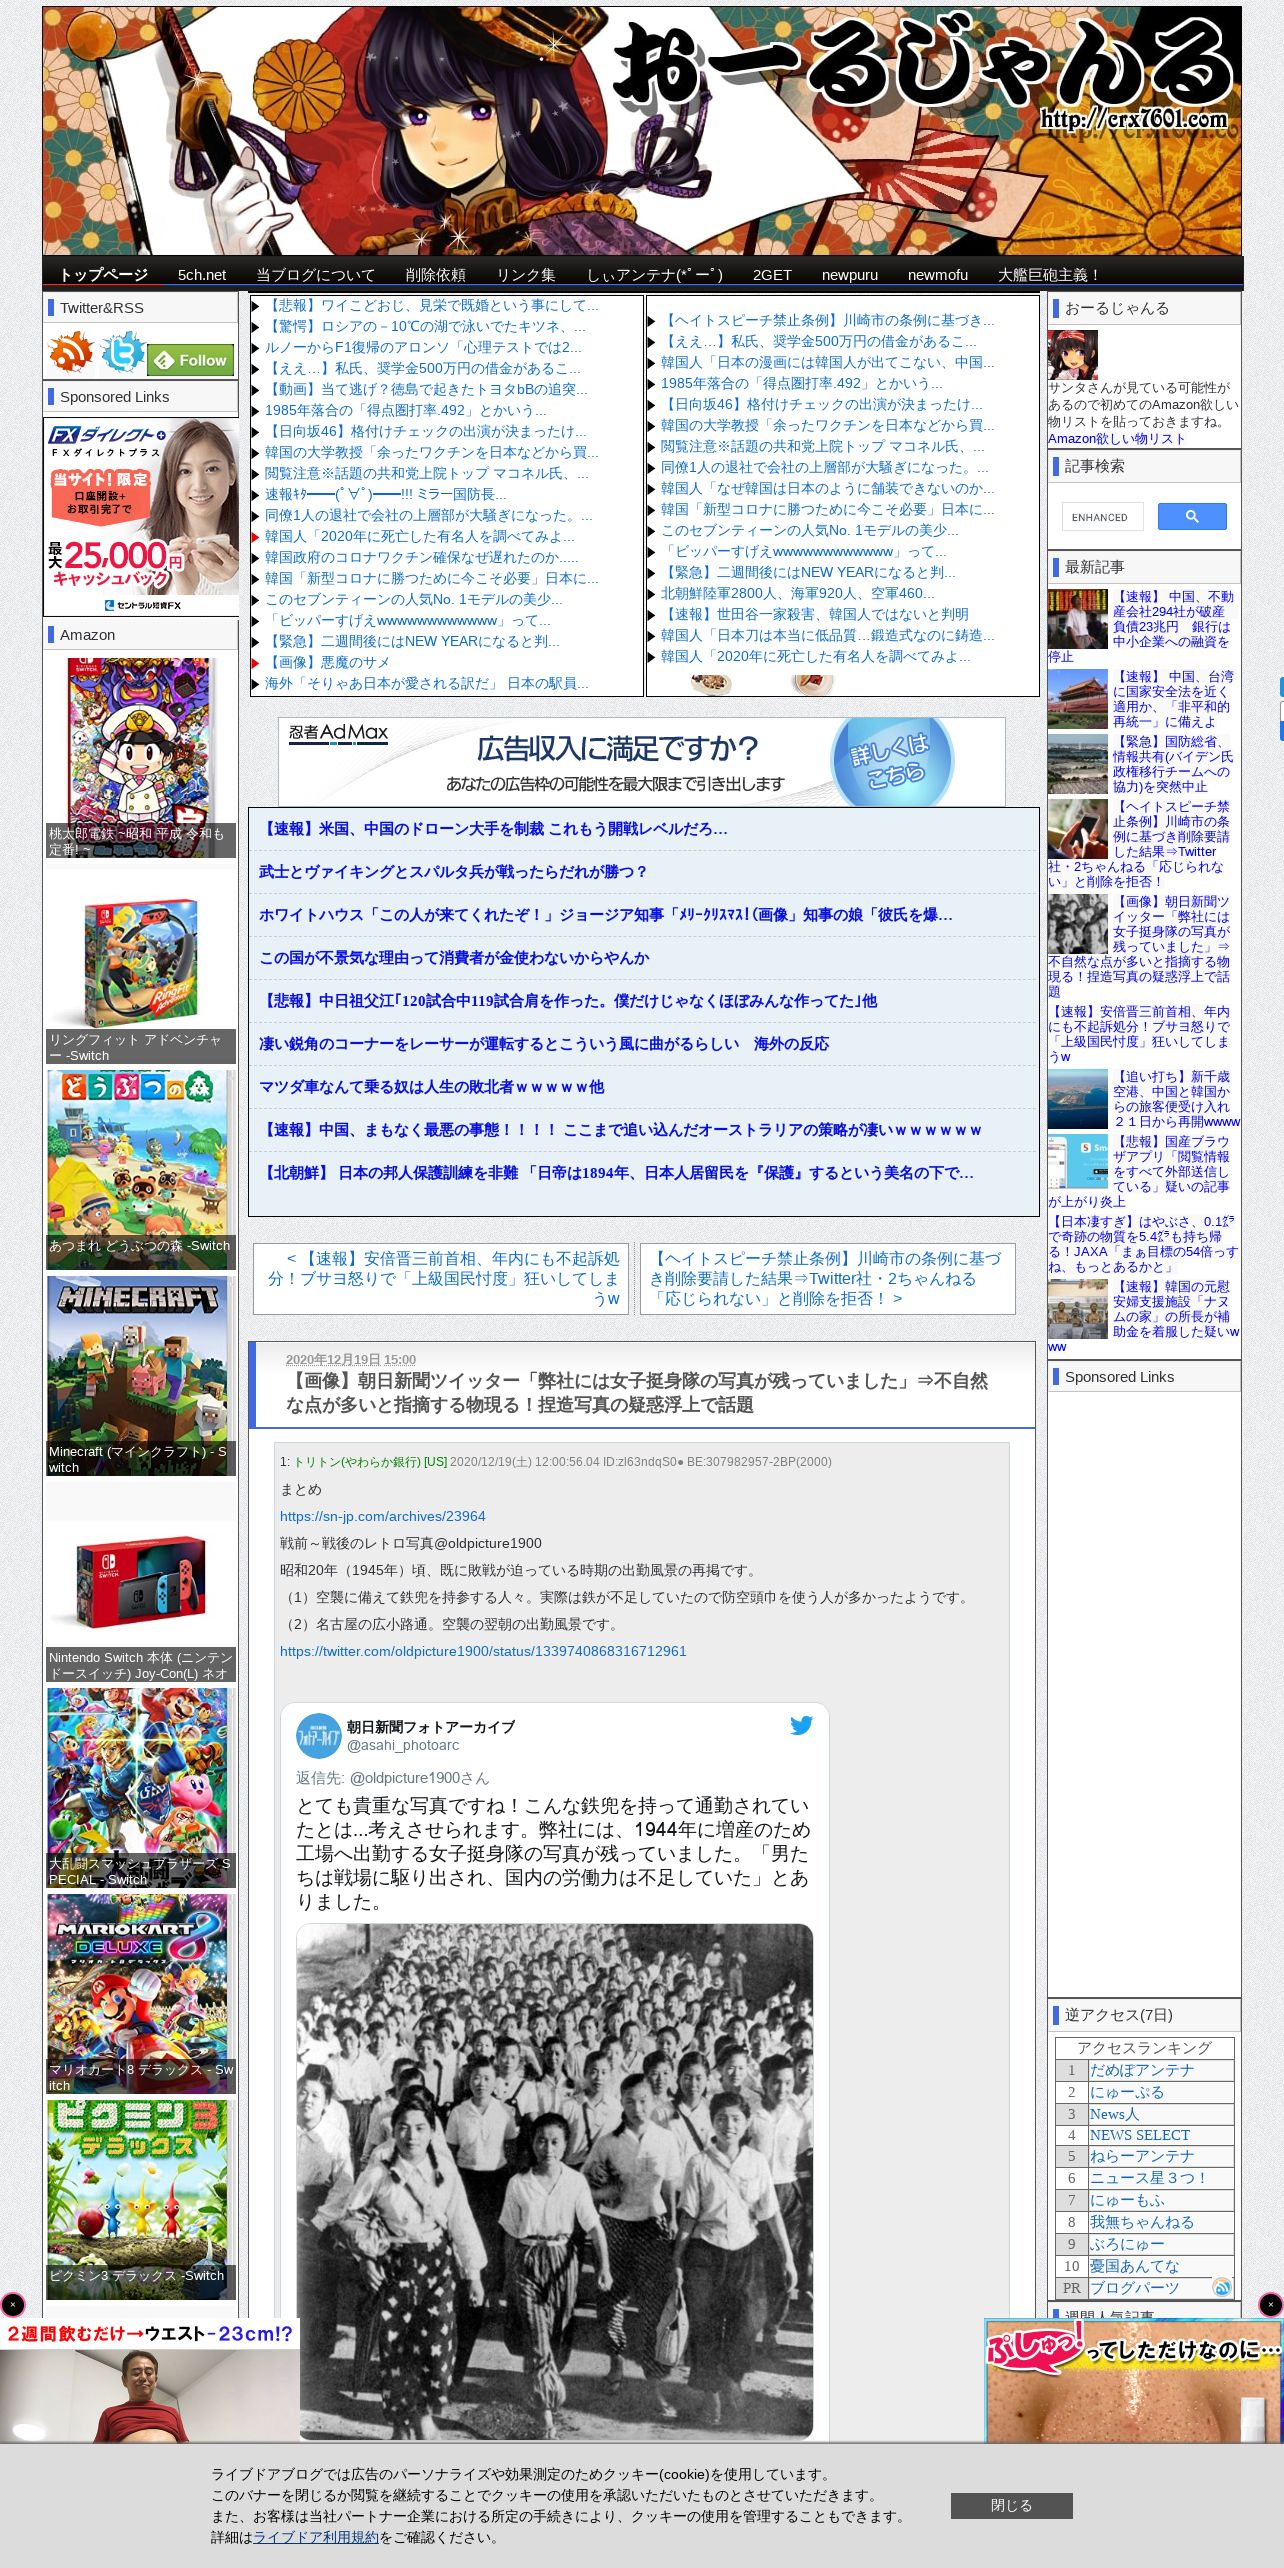Click the Twitter logo in the embedded tweet
Viewport: 1284px width, 2568px height.
tap(801, 1725)
